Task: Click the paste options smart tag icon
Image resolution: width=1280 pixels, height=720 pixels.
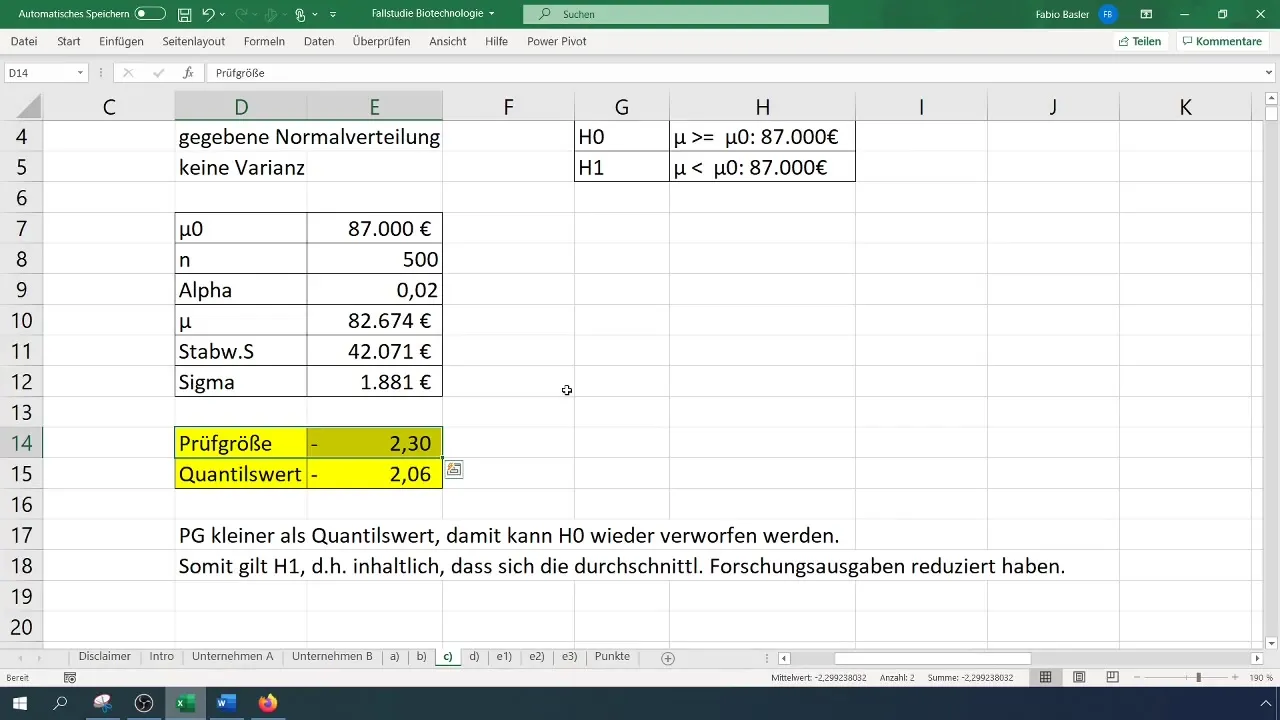Action: [454, 469]
